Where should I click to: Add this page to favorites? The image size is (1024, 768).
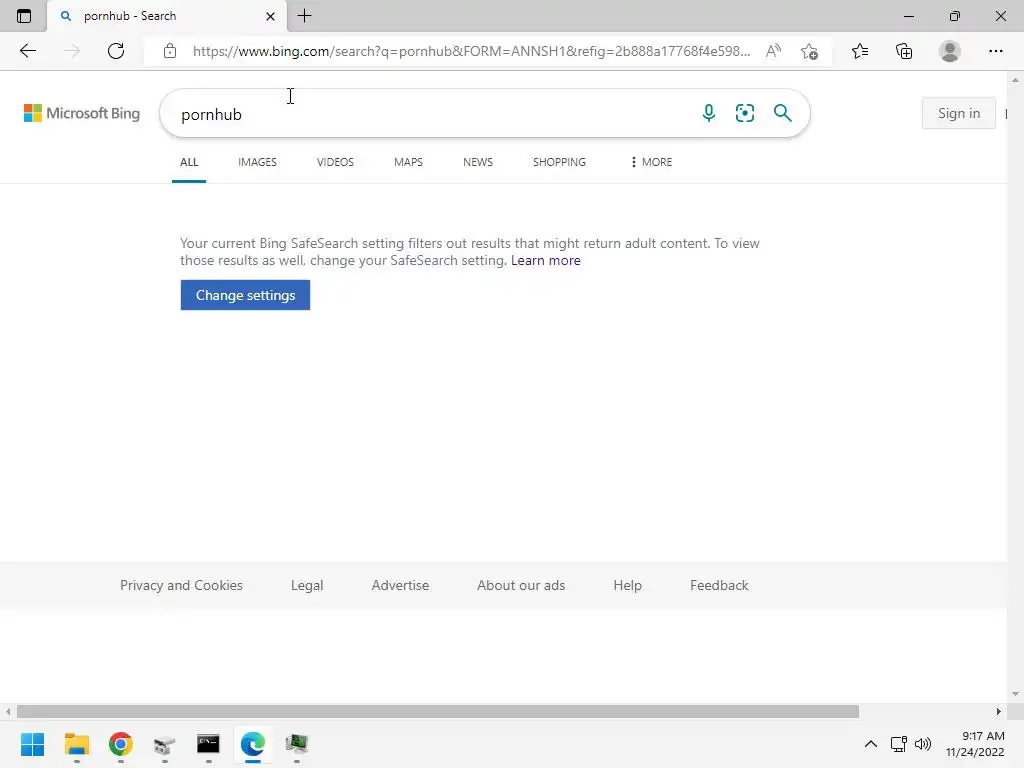(809, 51)
